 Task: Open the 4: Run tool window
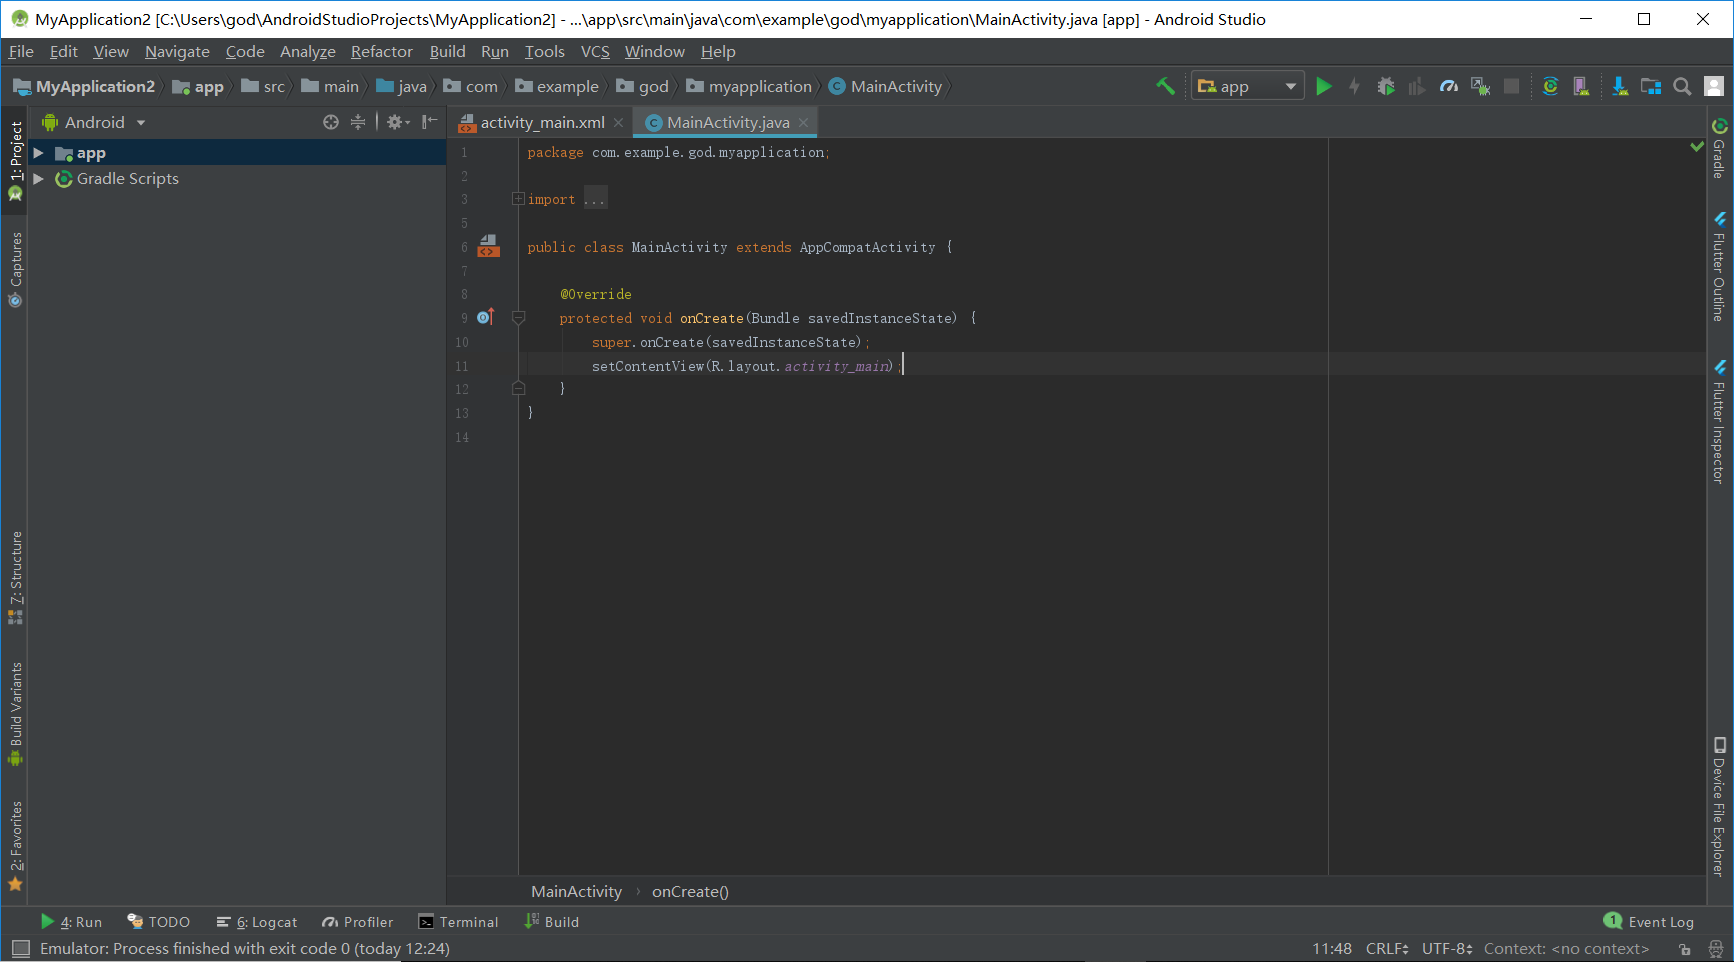71,922
